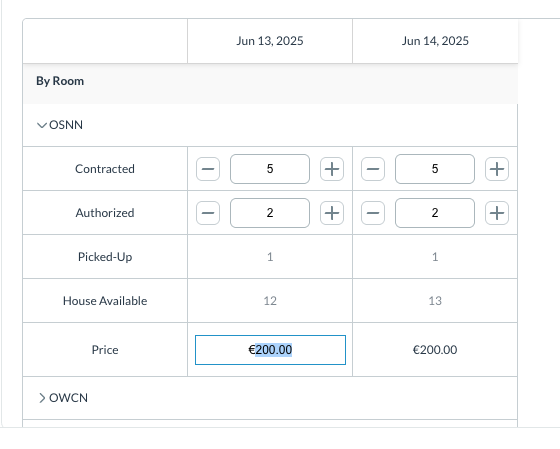Decrease Contracted rooms for Jun 13
Viewport: 560px width, 449px height.
(x=208, y=169)
